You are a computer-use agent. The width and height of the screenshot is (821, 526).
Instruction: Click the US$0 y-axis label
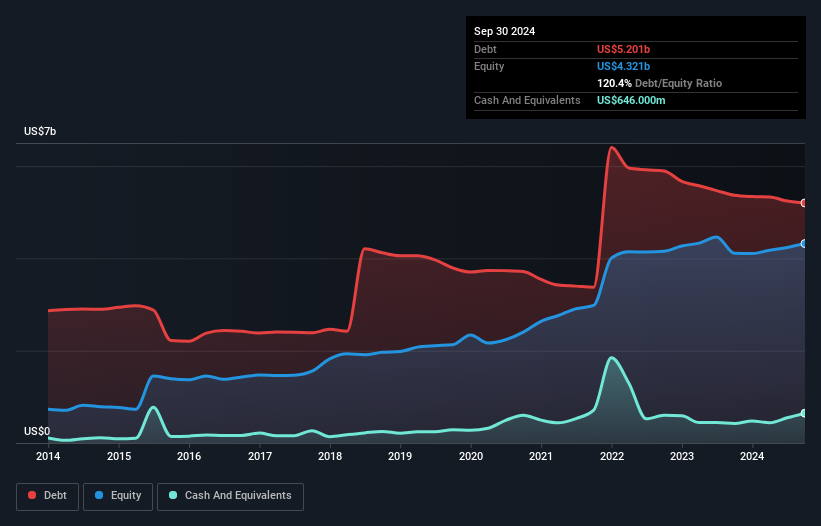coord(37,431)
